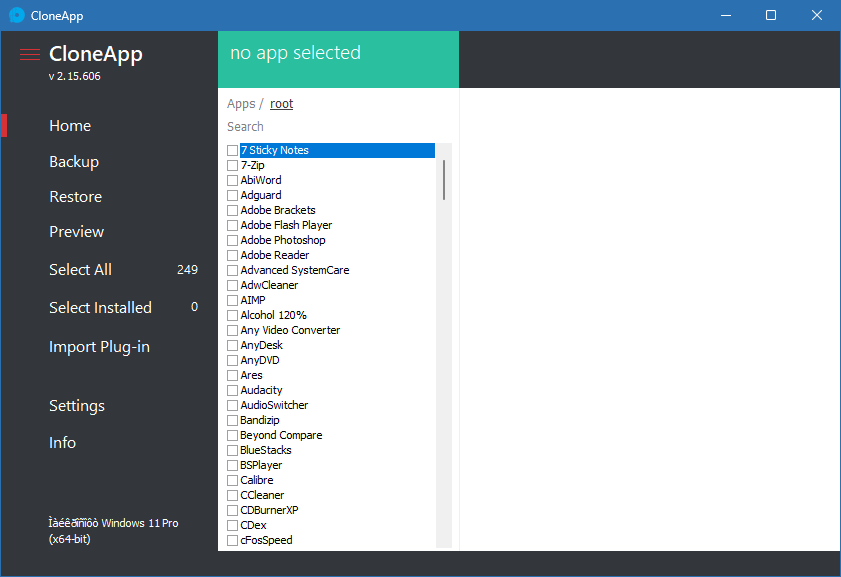This screenshot has width=841, height=577.
Task: Open the hamburger menu icon
Action: [30, 54]
